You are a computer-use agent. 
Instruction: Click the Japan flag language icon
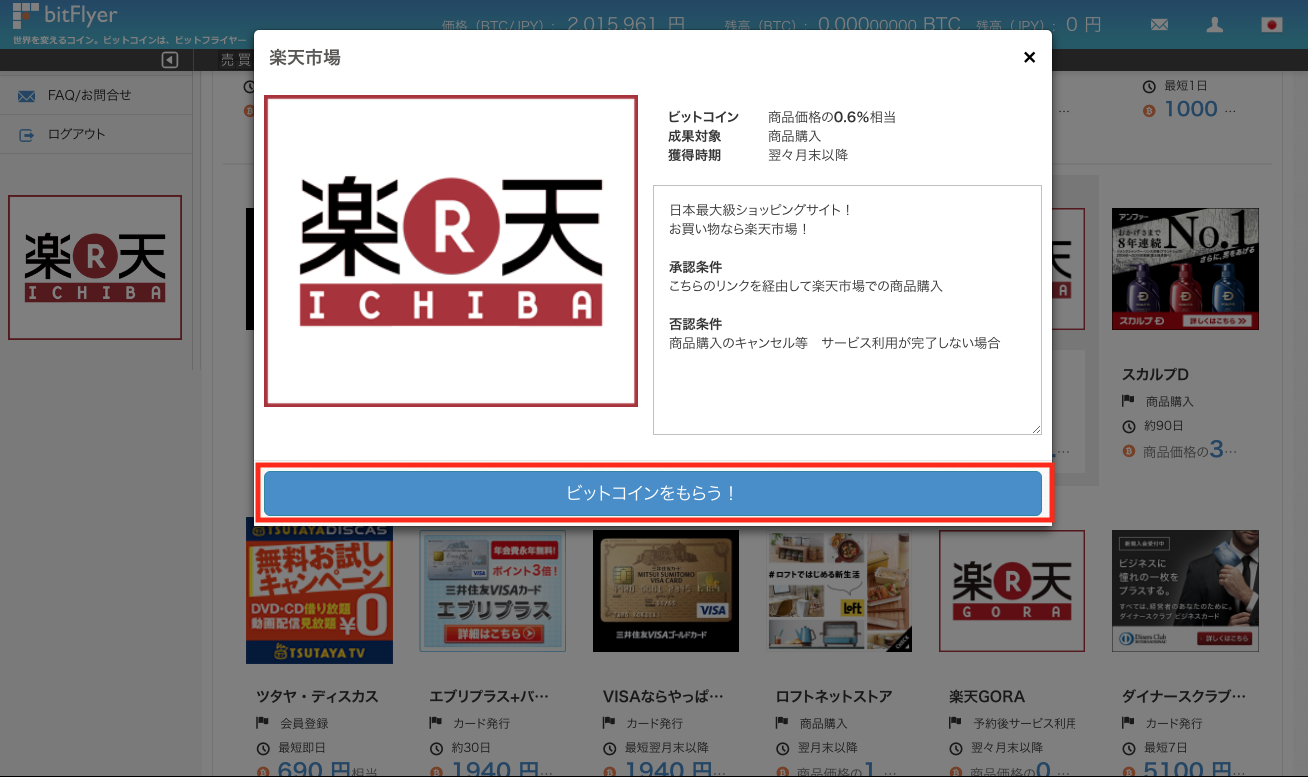[x=1271, y=25]
